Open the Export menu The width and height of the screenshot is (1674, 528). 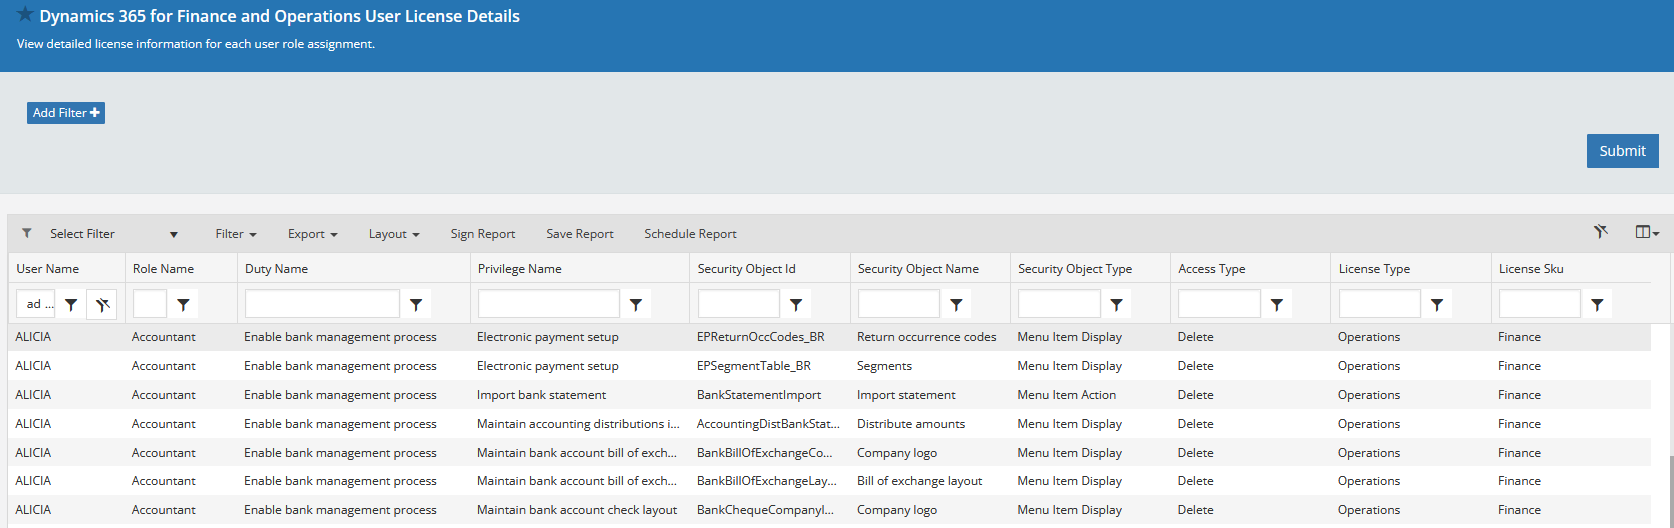tap(312, 234)
